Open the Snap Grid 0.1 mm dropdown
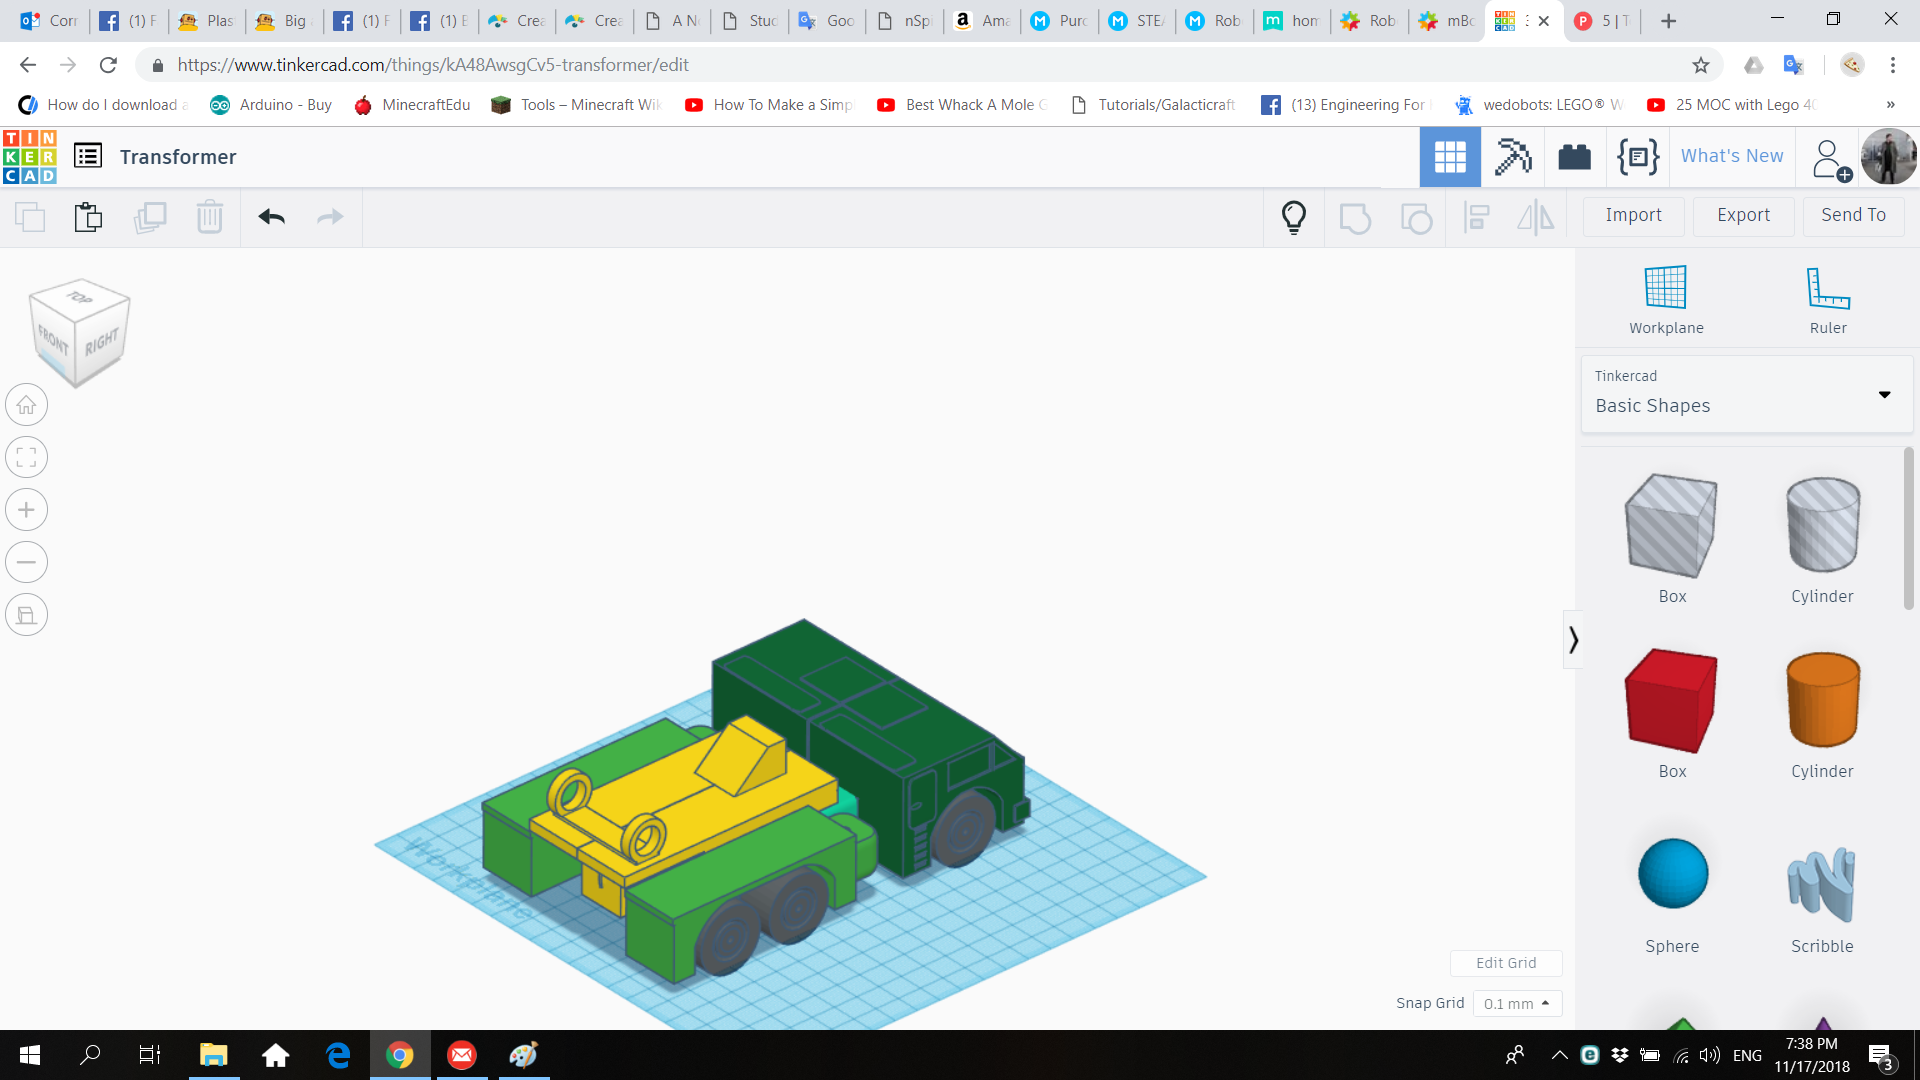Viewport: 1920px width, 1080px height. pyautogui.click(x=1517, y=1003)
